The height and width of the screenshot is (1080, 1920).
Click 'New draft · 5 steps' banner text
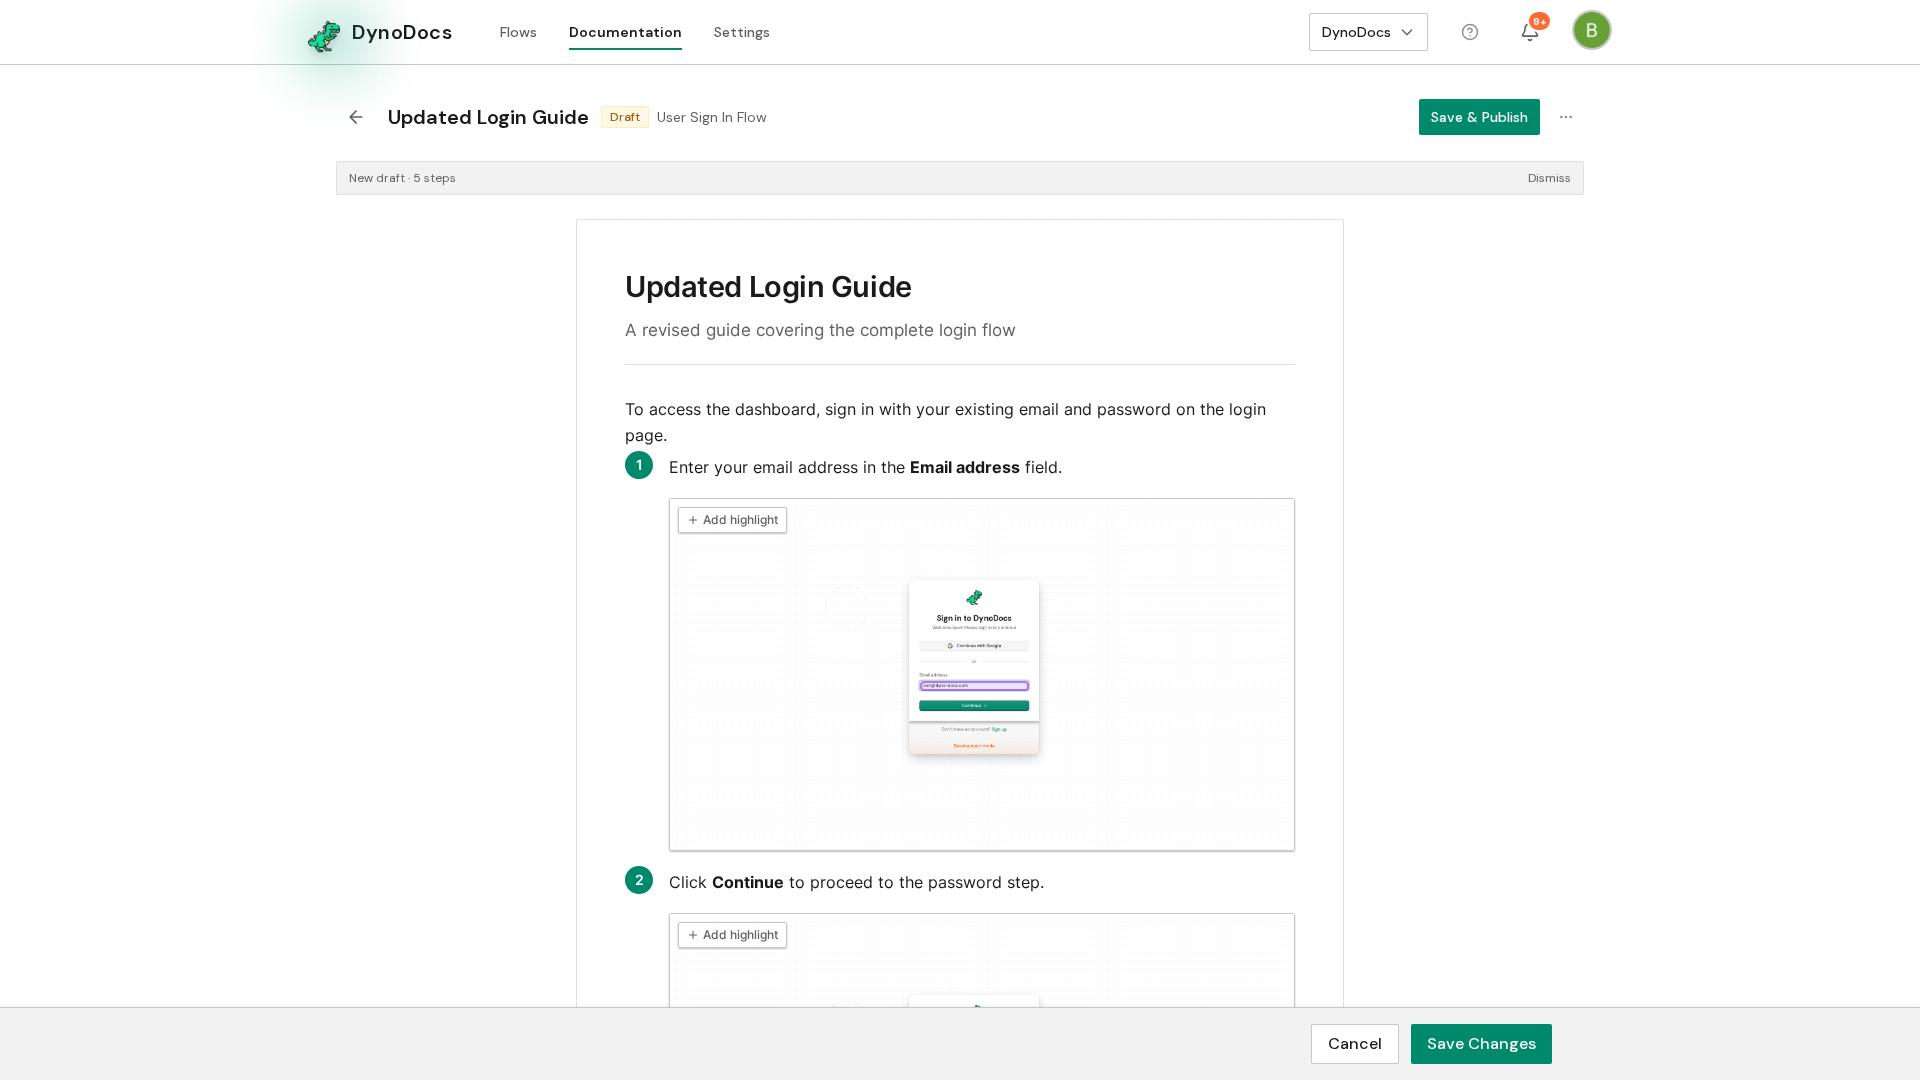[402, 178]
